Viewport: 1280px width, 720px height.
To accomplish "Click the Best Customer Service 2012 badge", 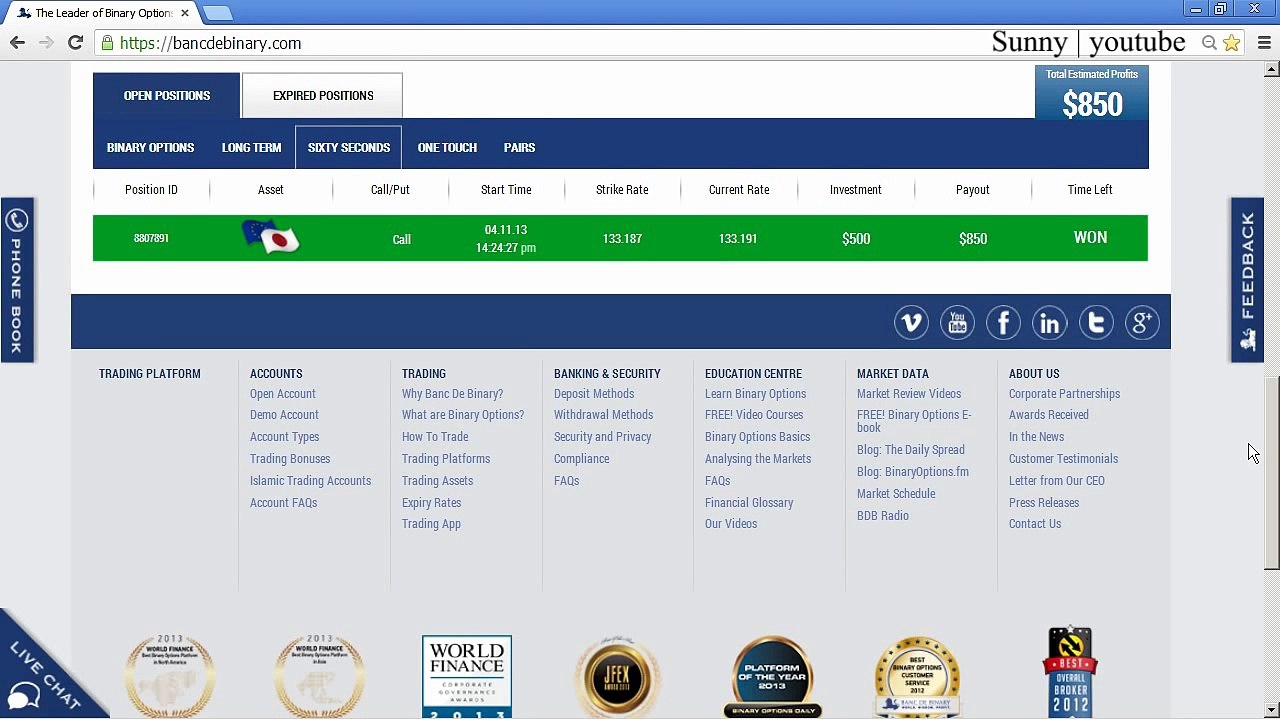I will (x=917, y=676).
